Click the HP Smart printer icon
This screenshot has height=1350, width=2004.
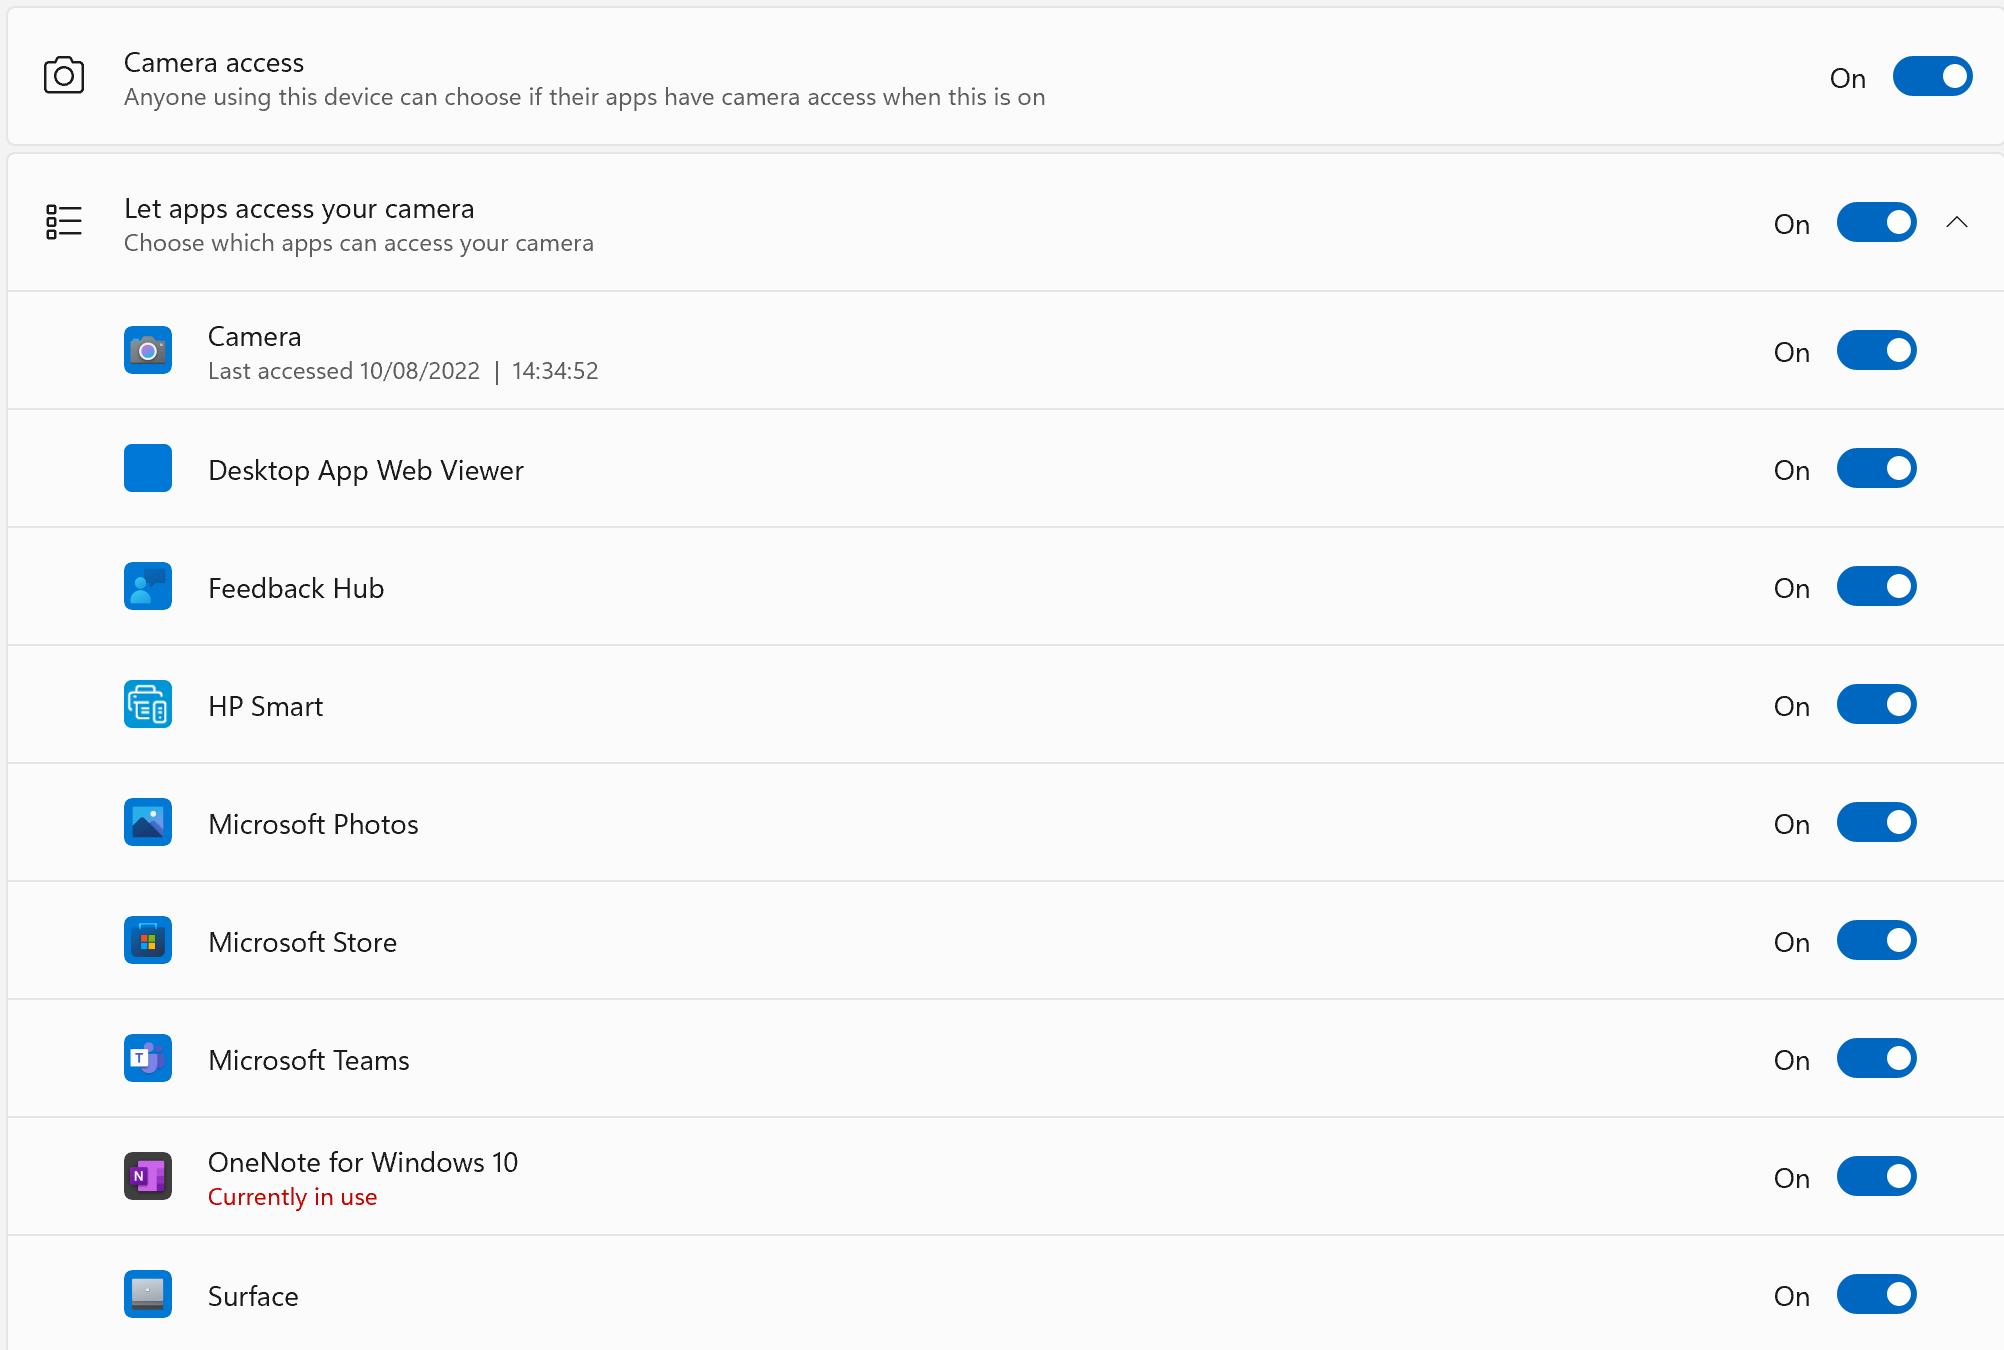(148, 705)
